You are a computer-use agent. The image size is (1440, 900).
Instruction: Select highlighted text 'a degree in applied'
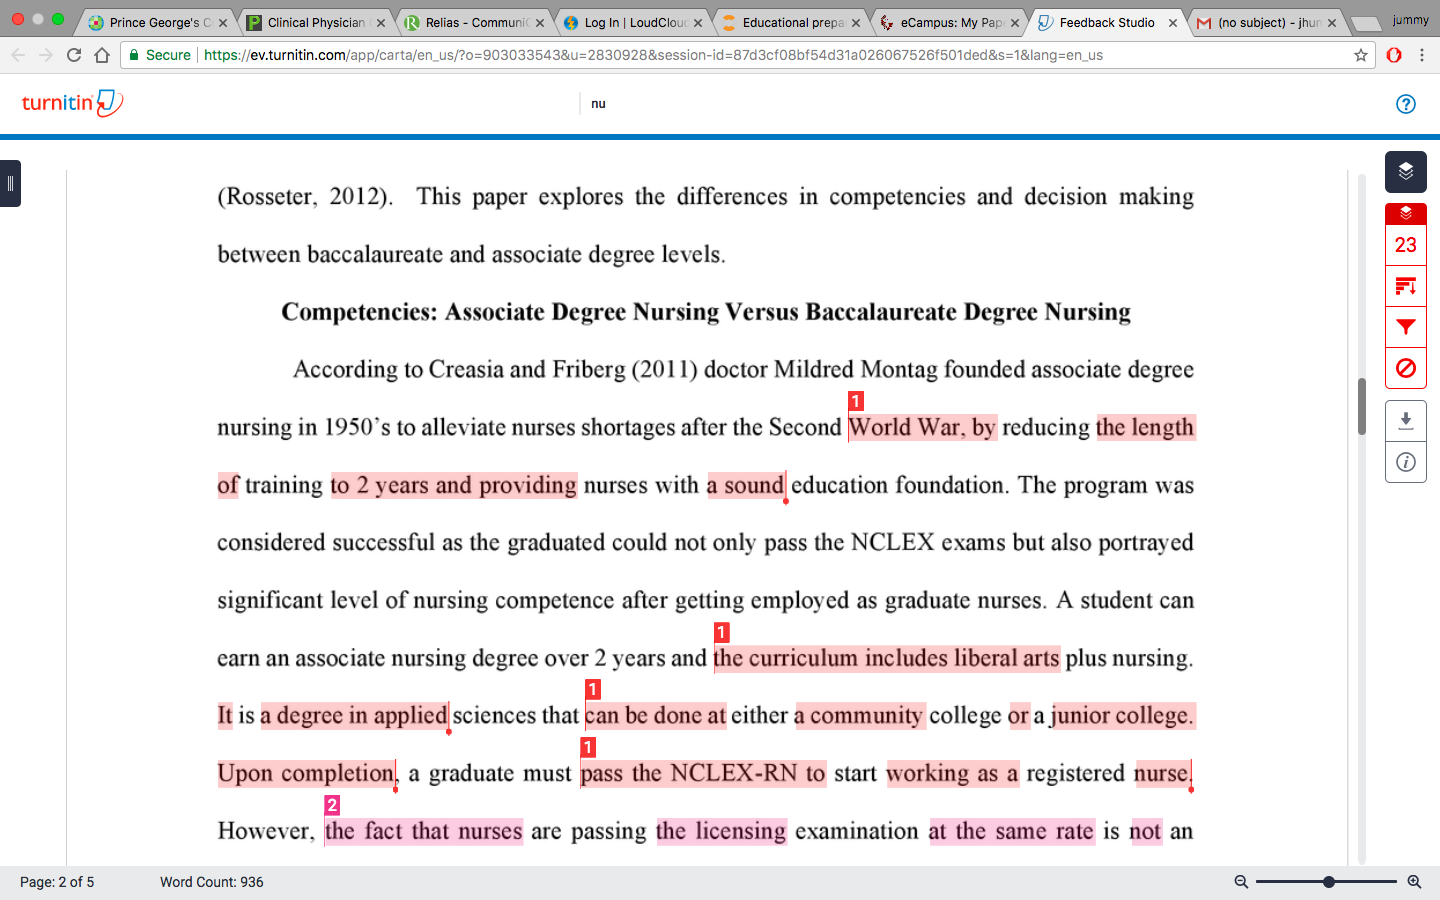tap(354, 716)
